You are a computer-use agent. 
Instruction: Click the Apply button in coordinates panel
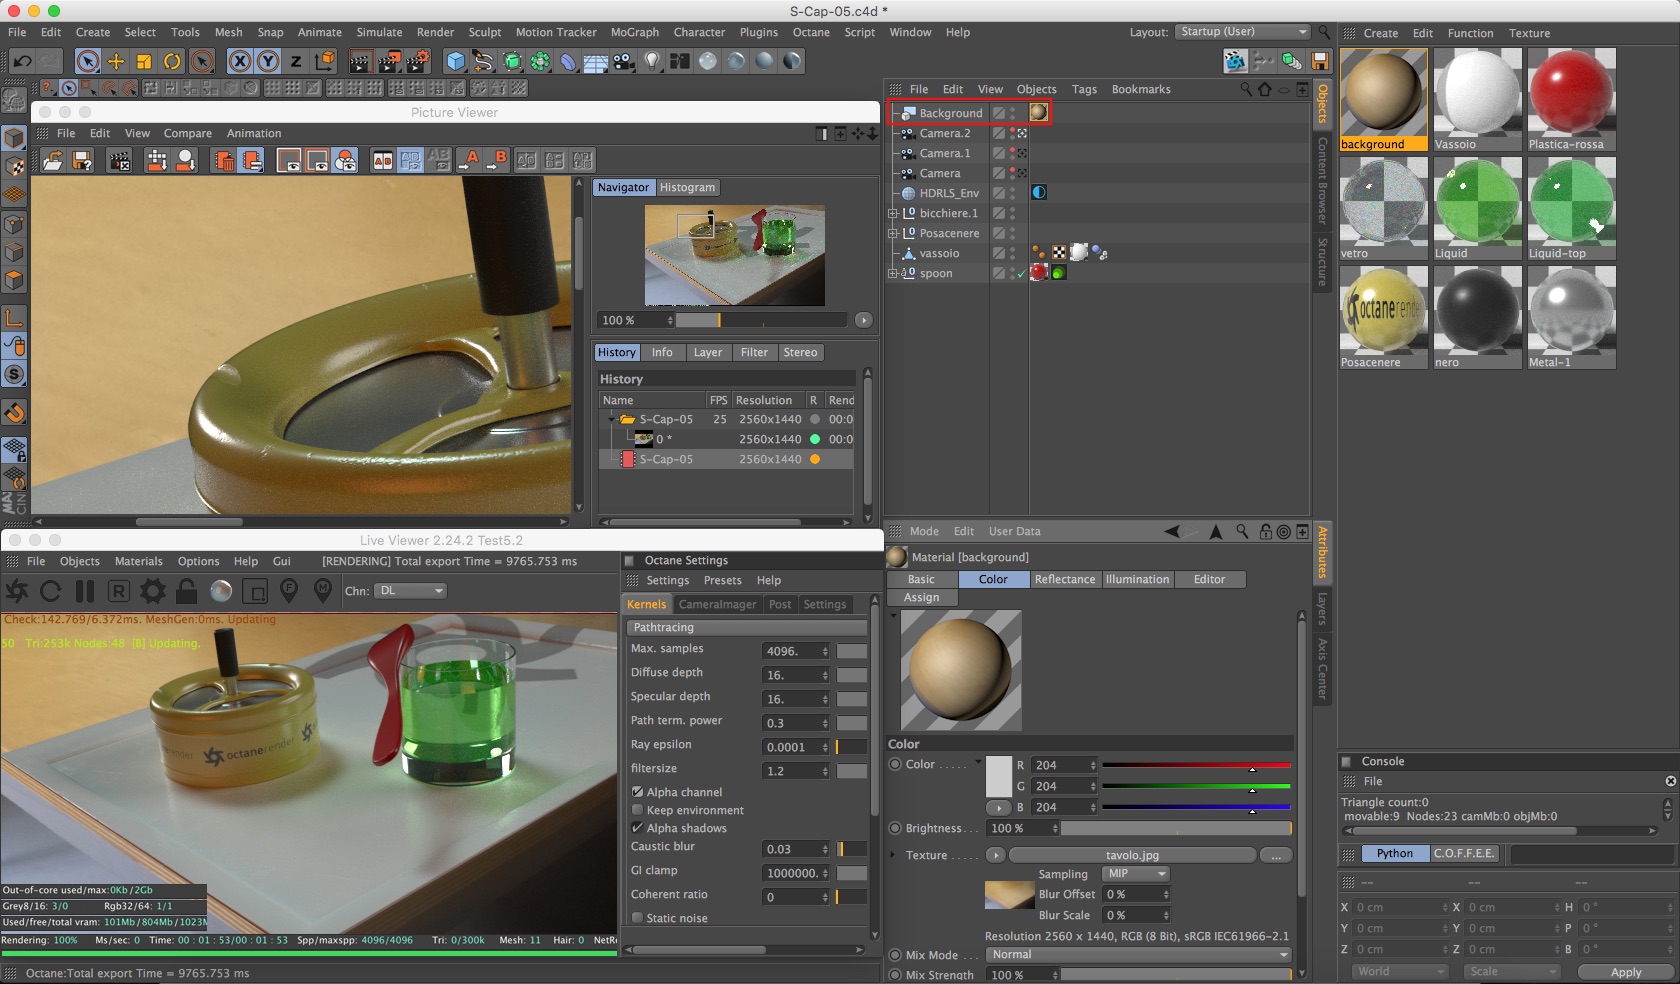[x=1625, y=972]
